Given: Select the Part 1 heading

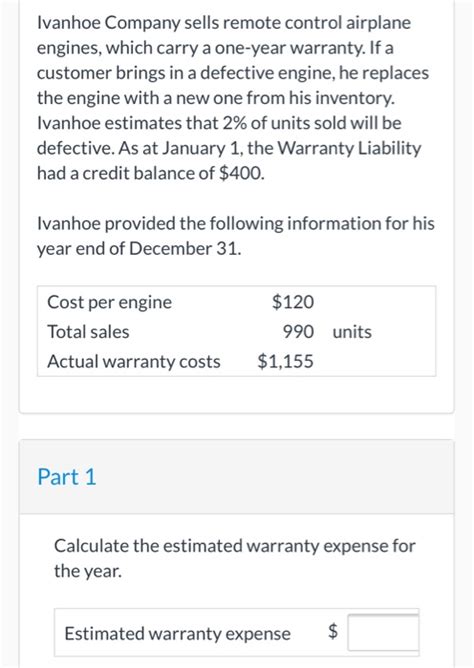Looking at the screenshot, I should pyautogui.click(x=66, y=477).
